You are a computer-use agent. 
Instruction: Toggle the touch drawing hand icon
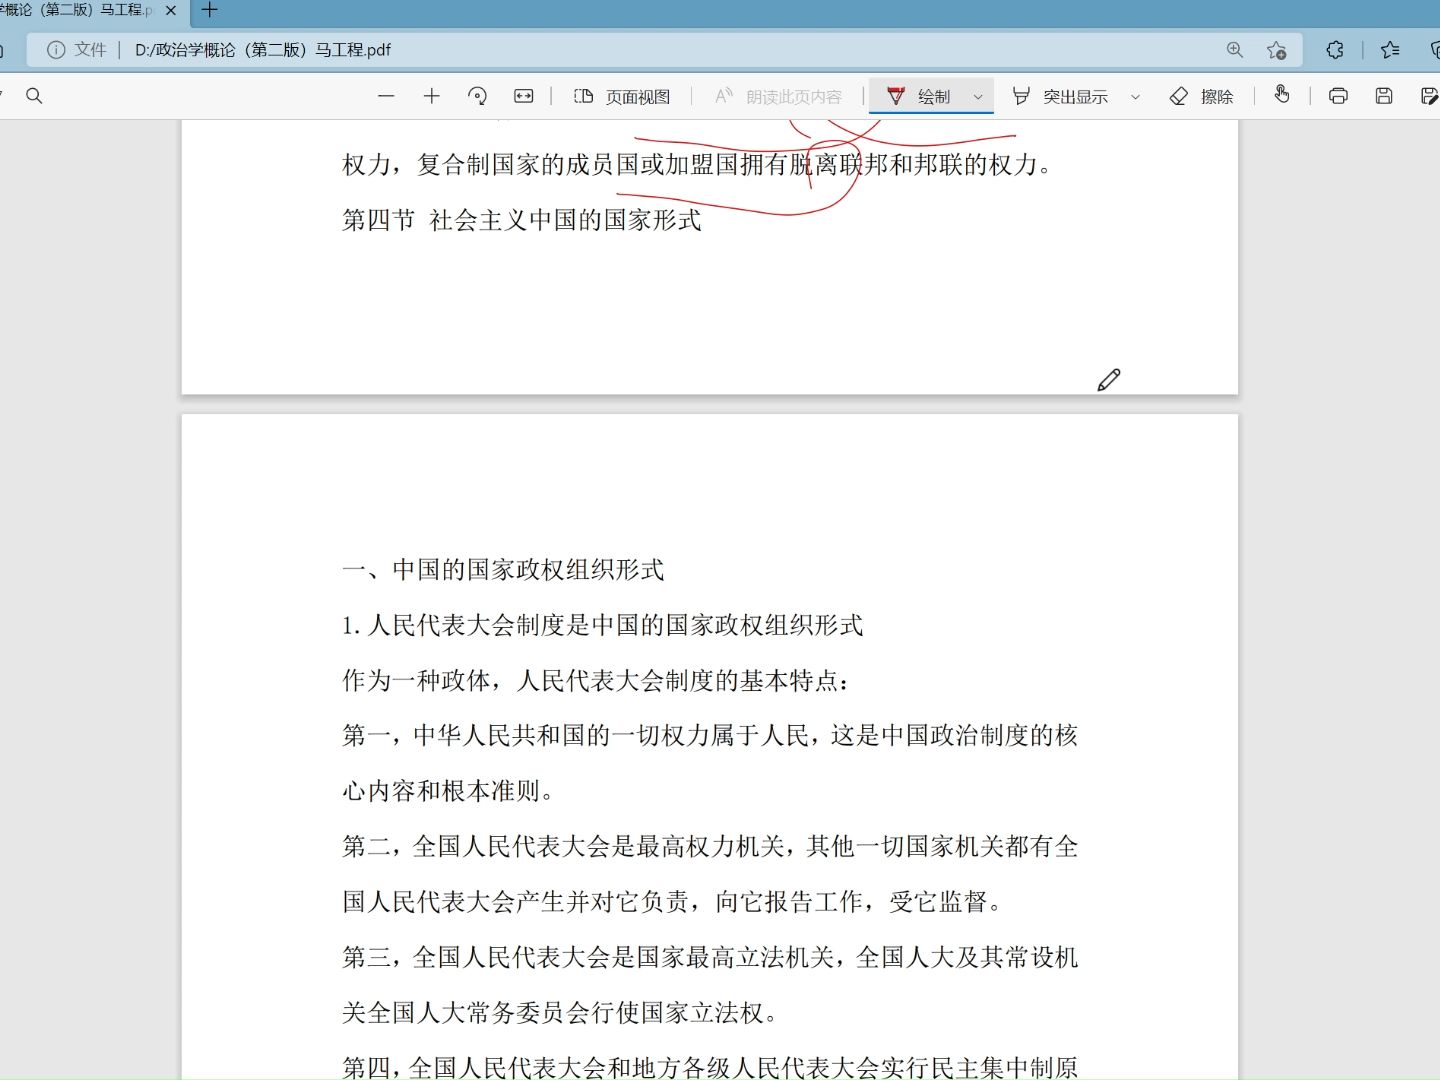tap(1282, 95)
